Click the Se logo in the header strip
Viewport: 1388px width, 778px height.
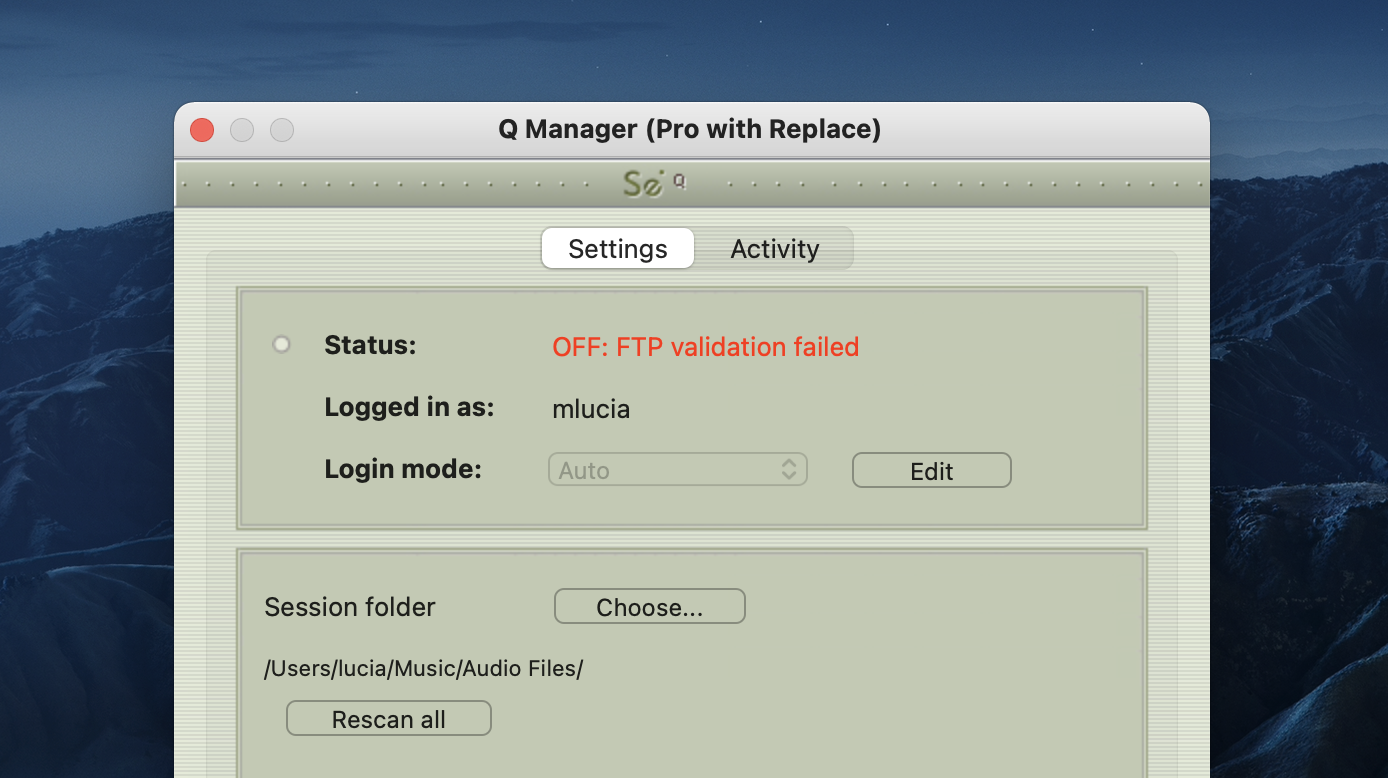[x=643, y=184]
